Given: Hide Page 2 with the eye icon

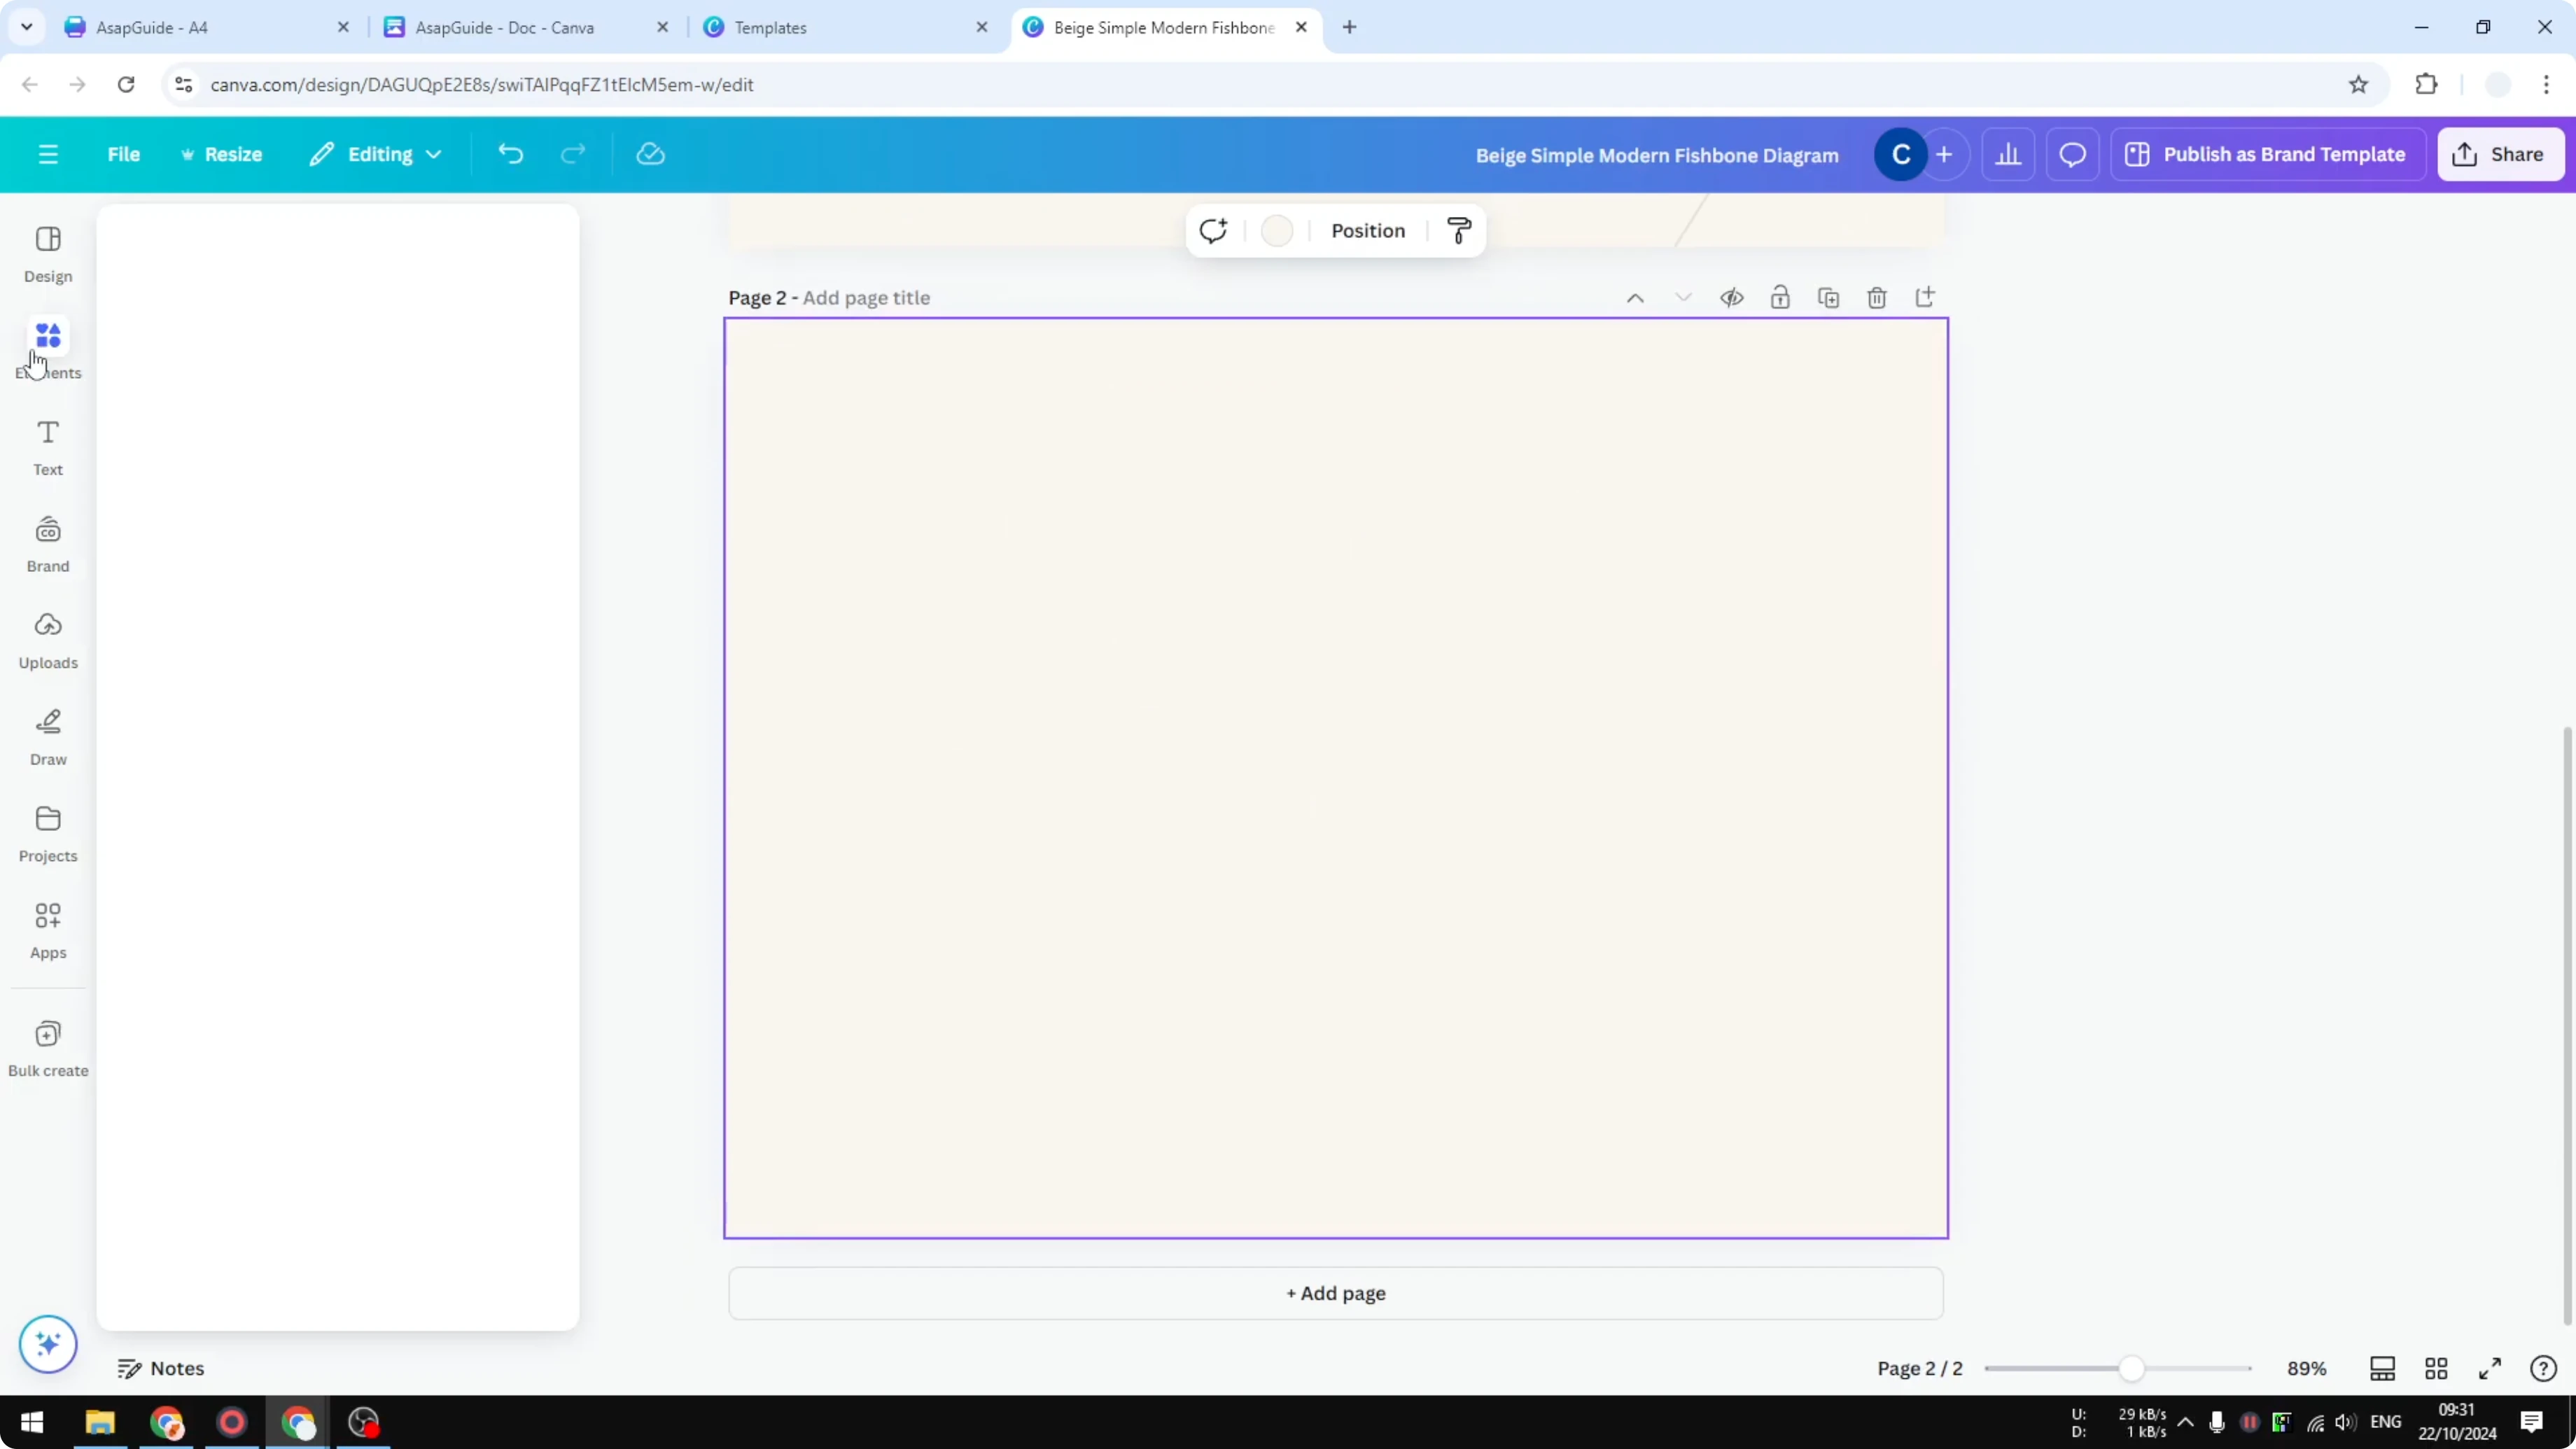Looking at the screenshot, I should [x=1732, y=297].
